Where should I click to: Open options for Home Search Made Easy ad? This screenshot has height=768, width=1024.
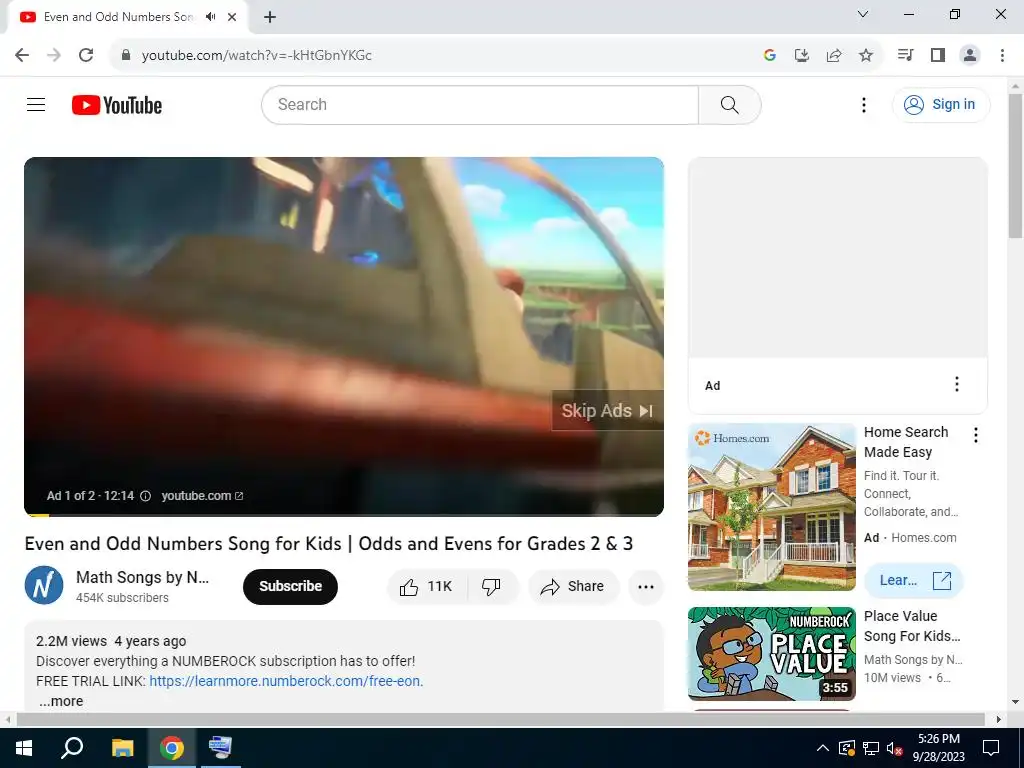tap(976, 435)
